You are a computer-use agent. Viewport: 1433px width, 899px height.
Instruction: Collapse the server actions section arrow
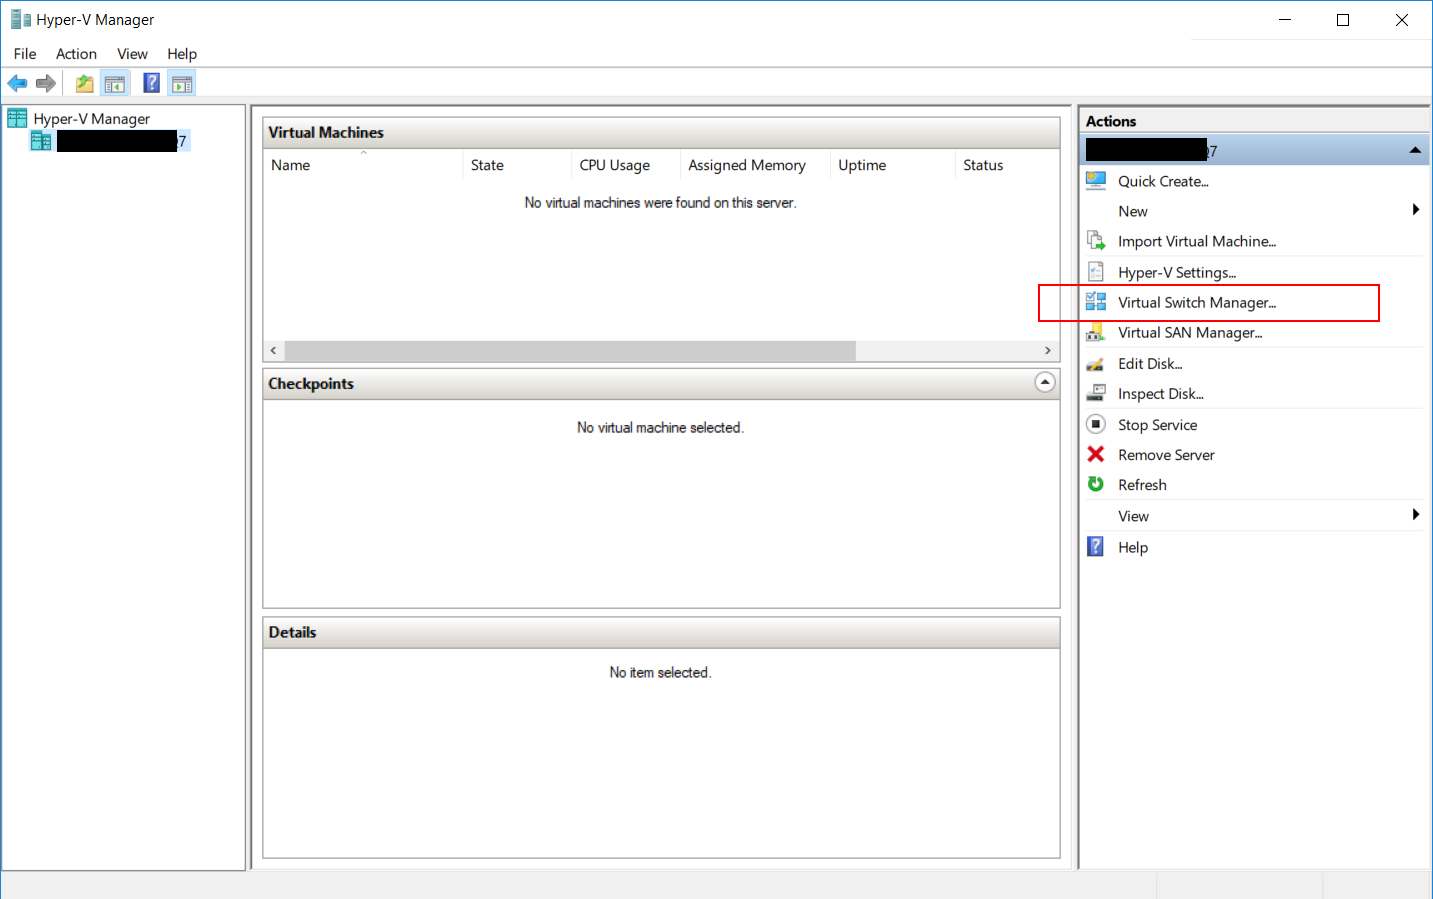[1415, 151]
